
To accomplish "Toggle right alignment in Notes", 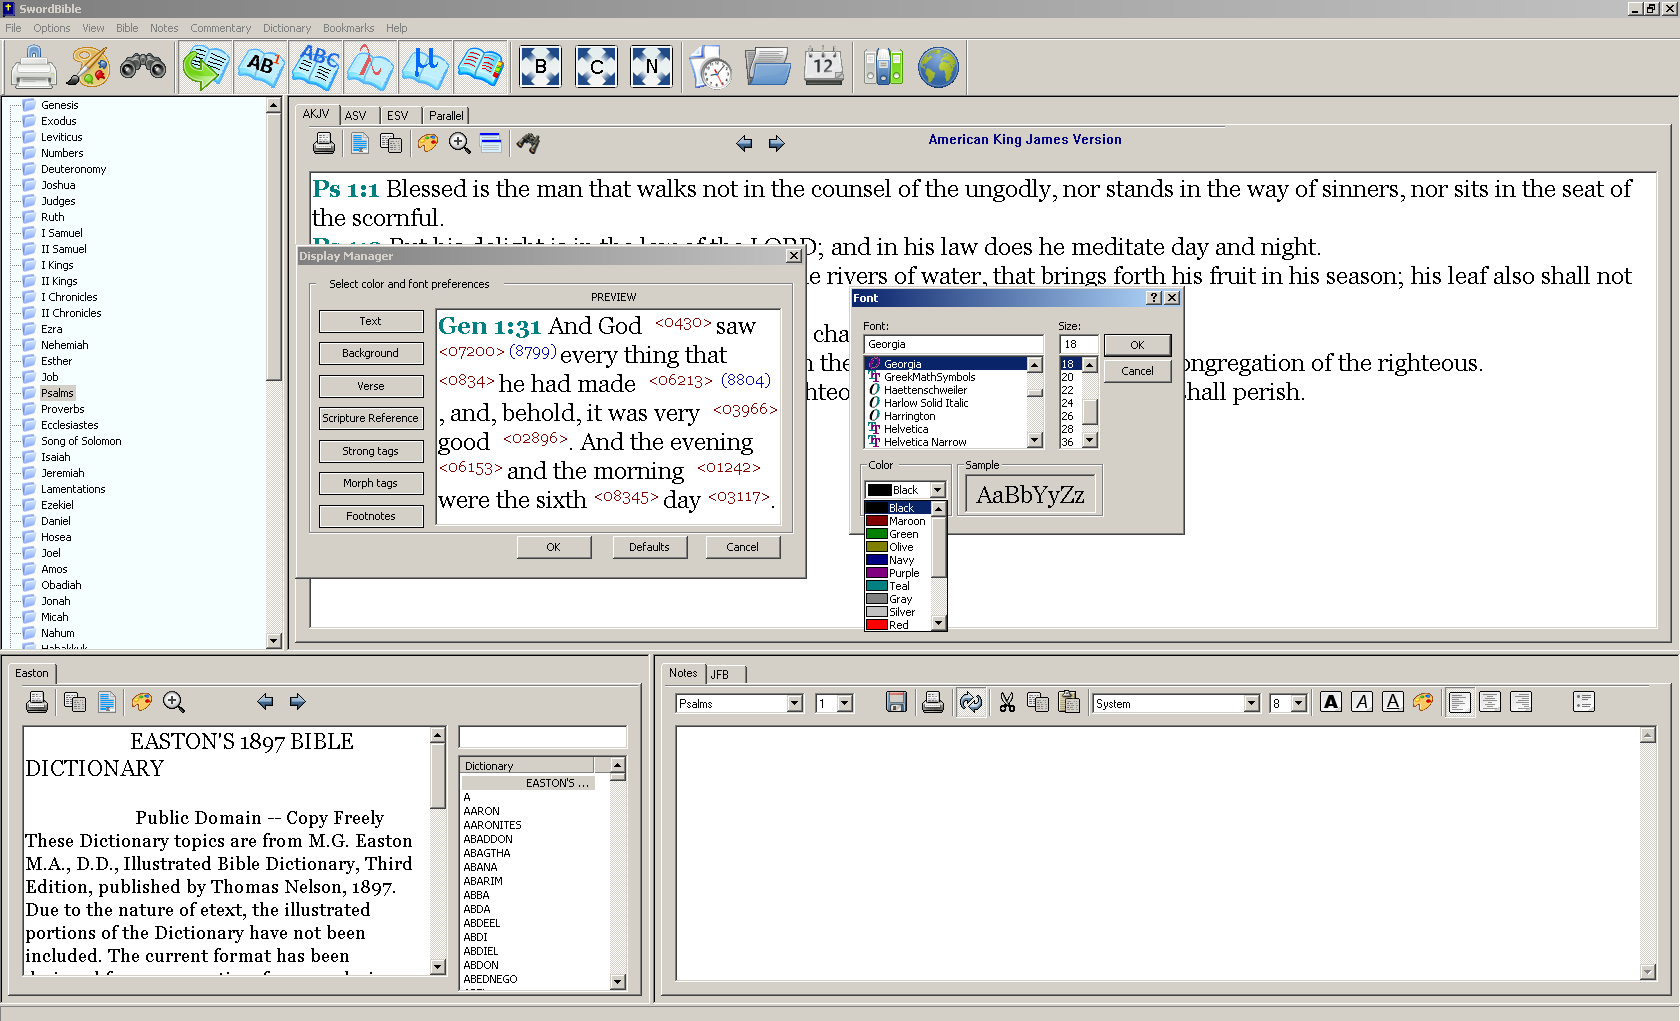I will coord(1521,702).
